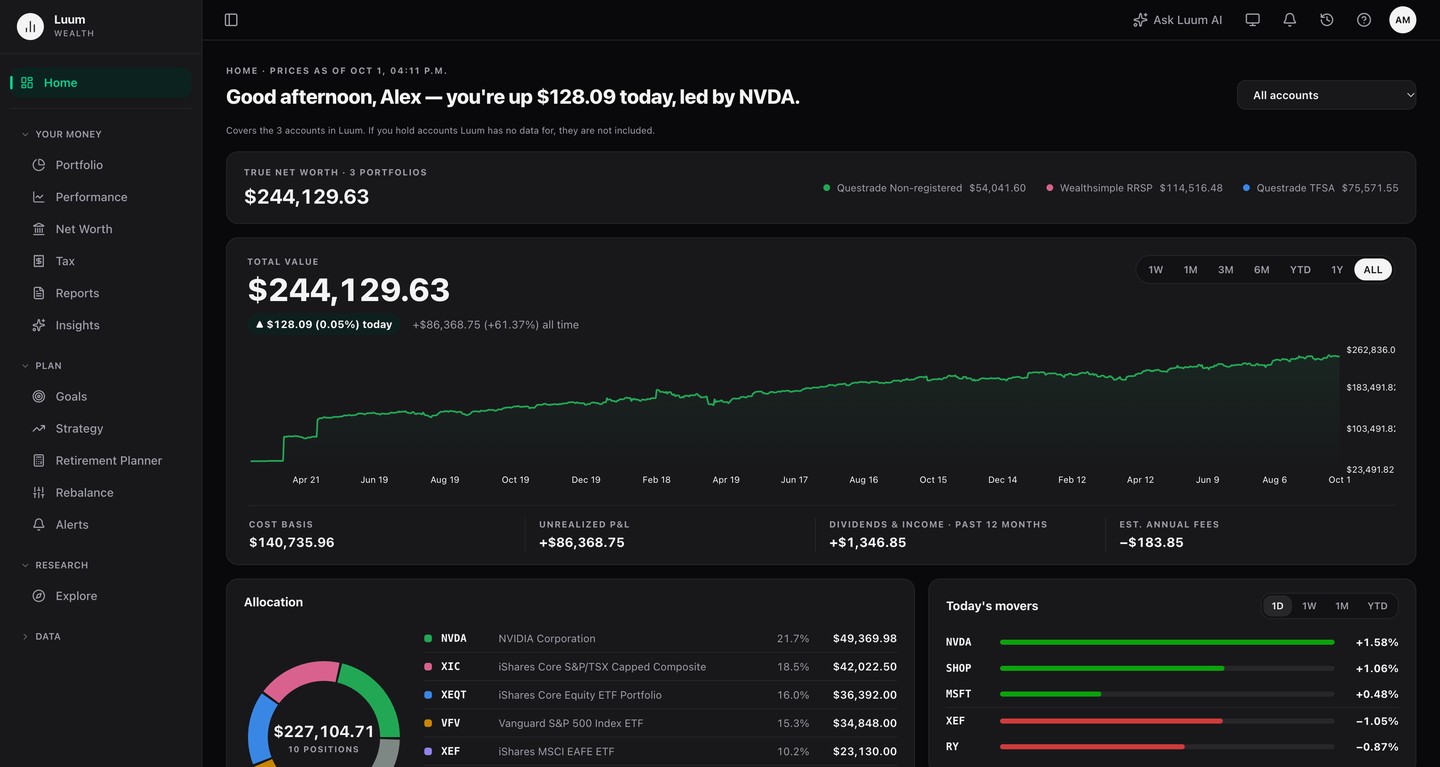Set chart range to 3M
This screenshot has height=767, width=1440.
(1225, 270)
